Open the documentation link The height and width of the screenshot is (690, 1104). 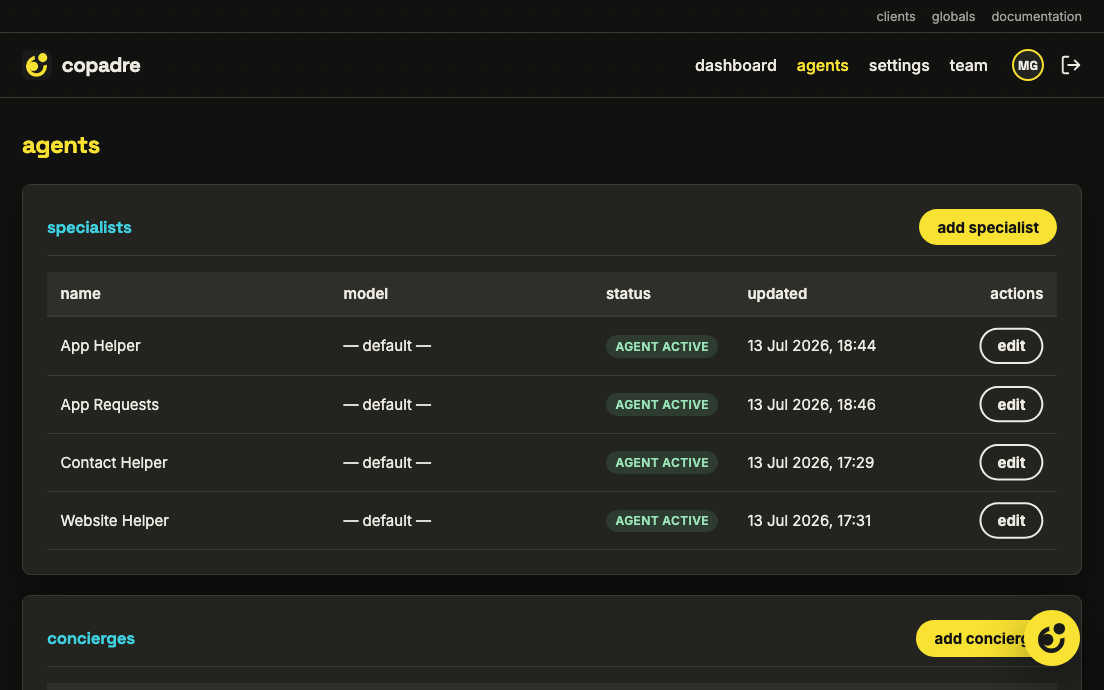point(1036,16)
